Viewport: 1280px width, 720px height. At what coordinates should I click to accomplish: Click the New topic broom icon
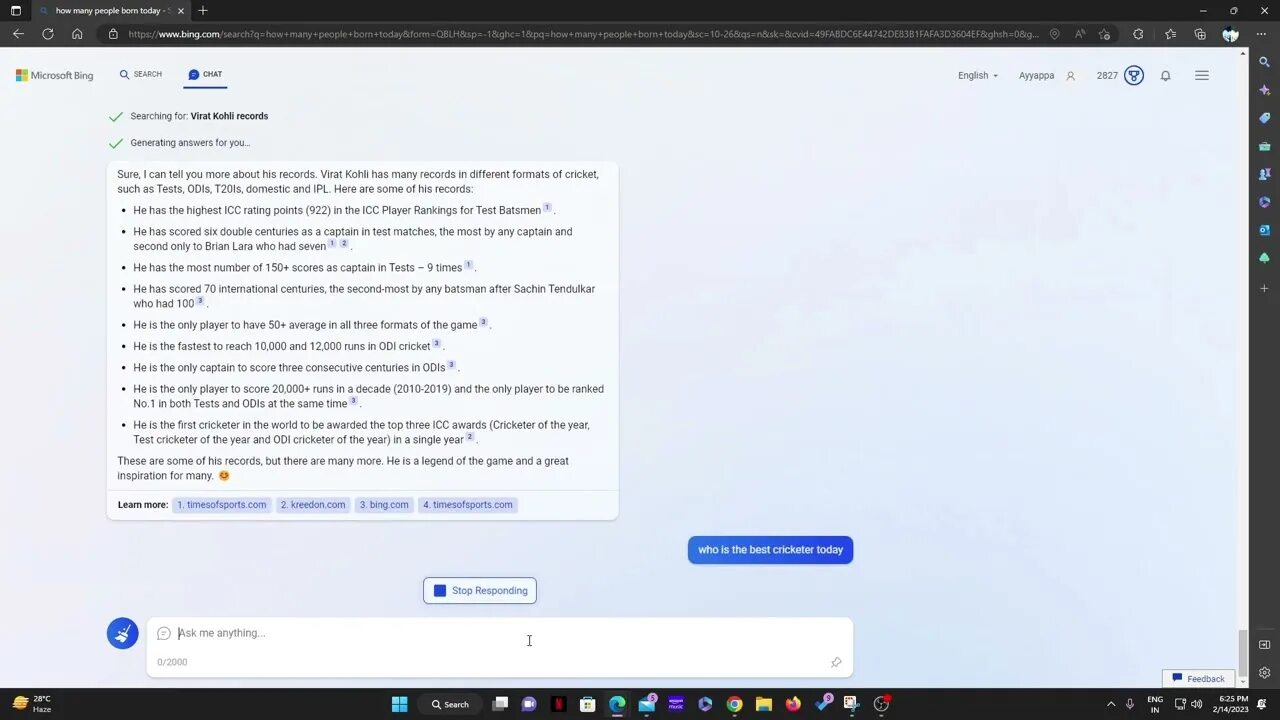pyautogui.click(x=123, y=633)
